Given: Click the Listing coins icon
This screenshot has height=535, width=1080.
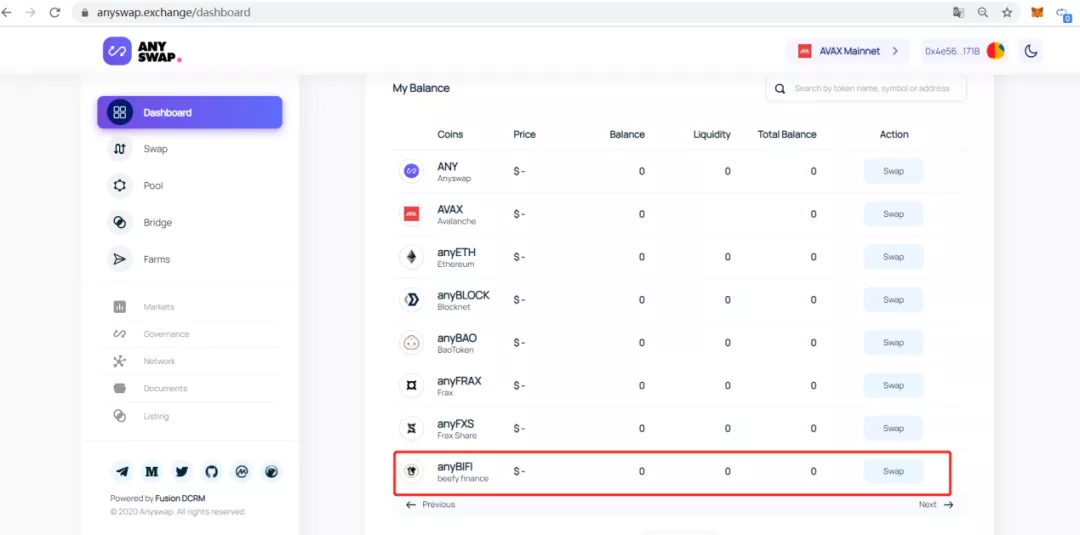Looking at the screenshot, I should point(120,416).
